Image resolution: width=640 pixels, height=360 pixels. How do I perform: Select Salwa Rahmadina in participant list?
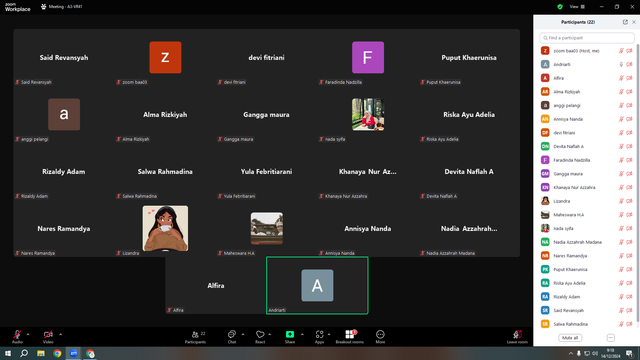pos(587,324)
